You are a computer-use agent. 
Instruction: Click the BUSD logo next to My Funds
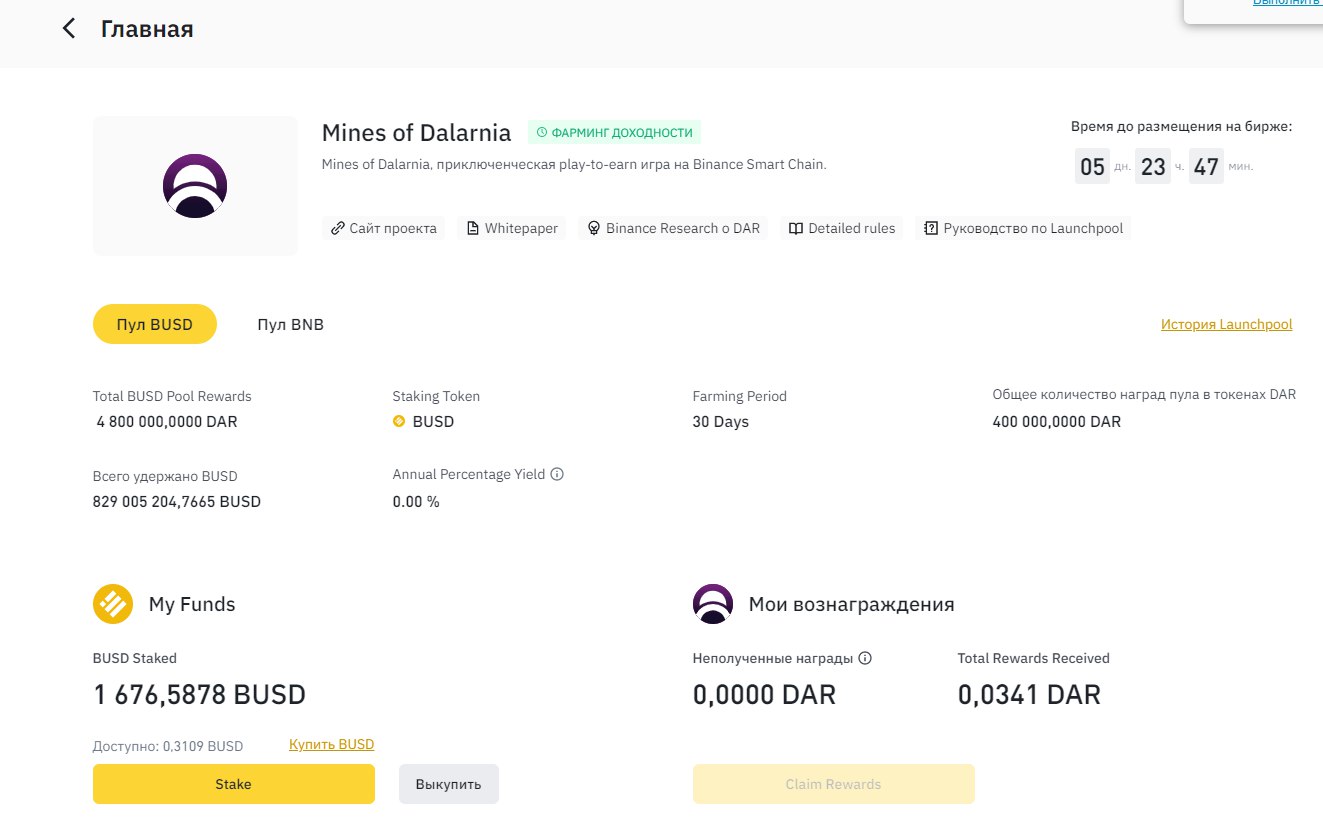coord(113,604)
